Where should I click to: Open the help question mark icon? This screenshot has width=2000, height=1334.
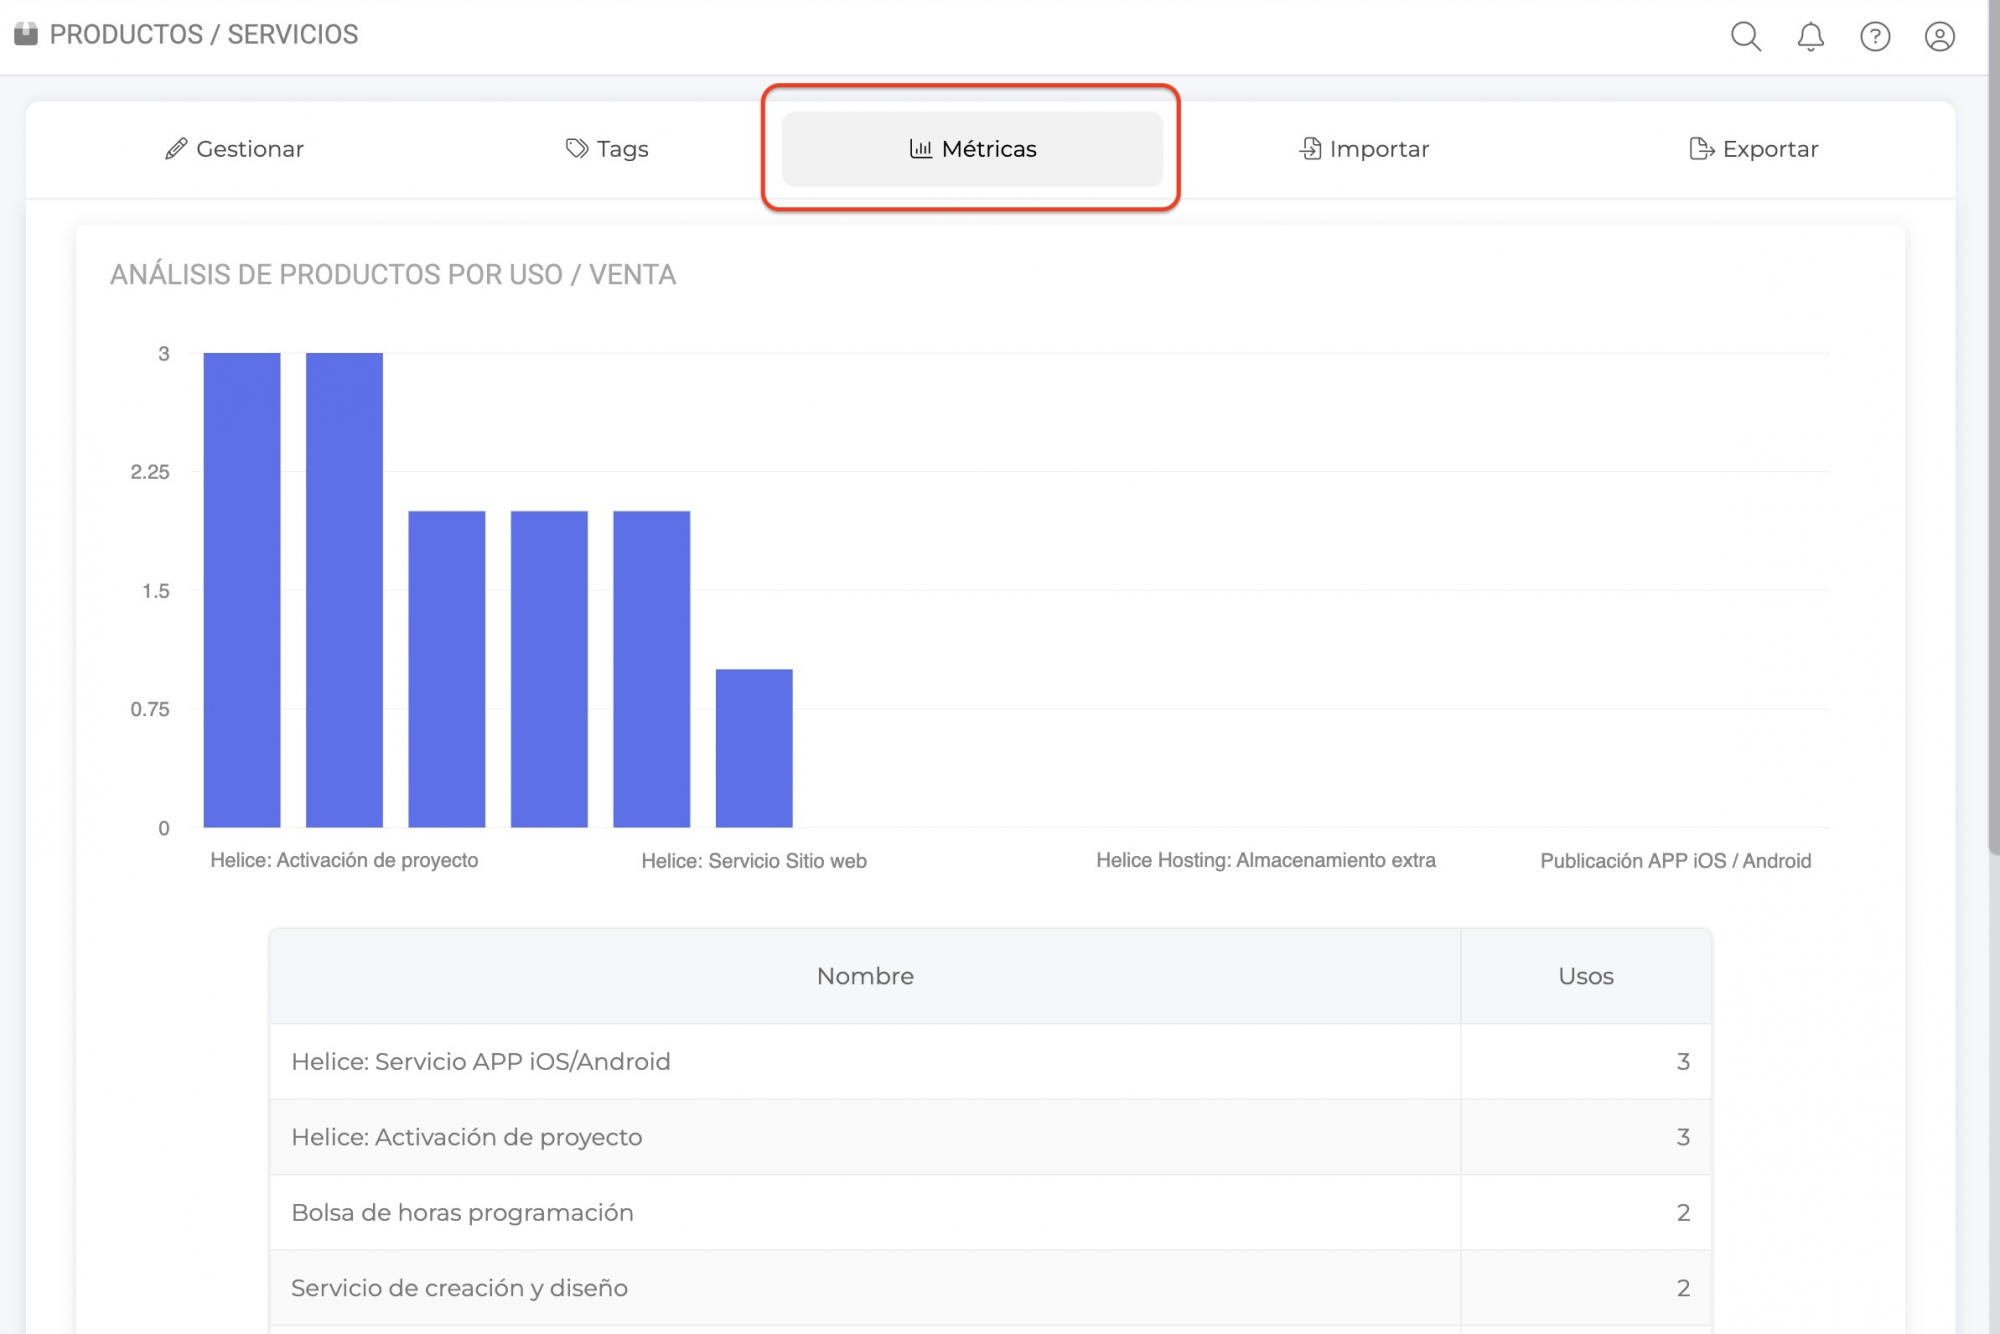(x=1875, y=36)
